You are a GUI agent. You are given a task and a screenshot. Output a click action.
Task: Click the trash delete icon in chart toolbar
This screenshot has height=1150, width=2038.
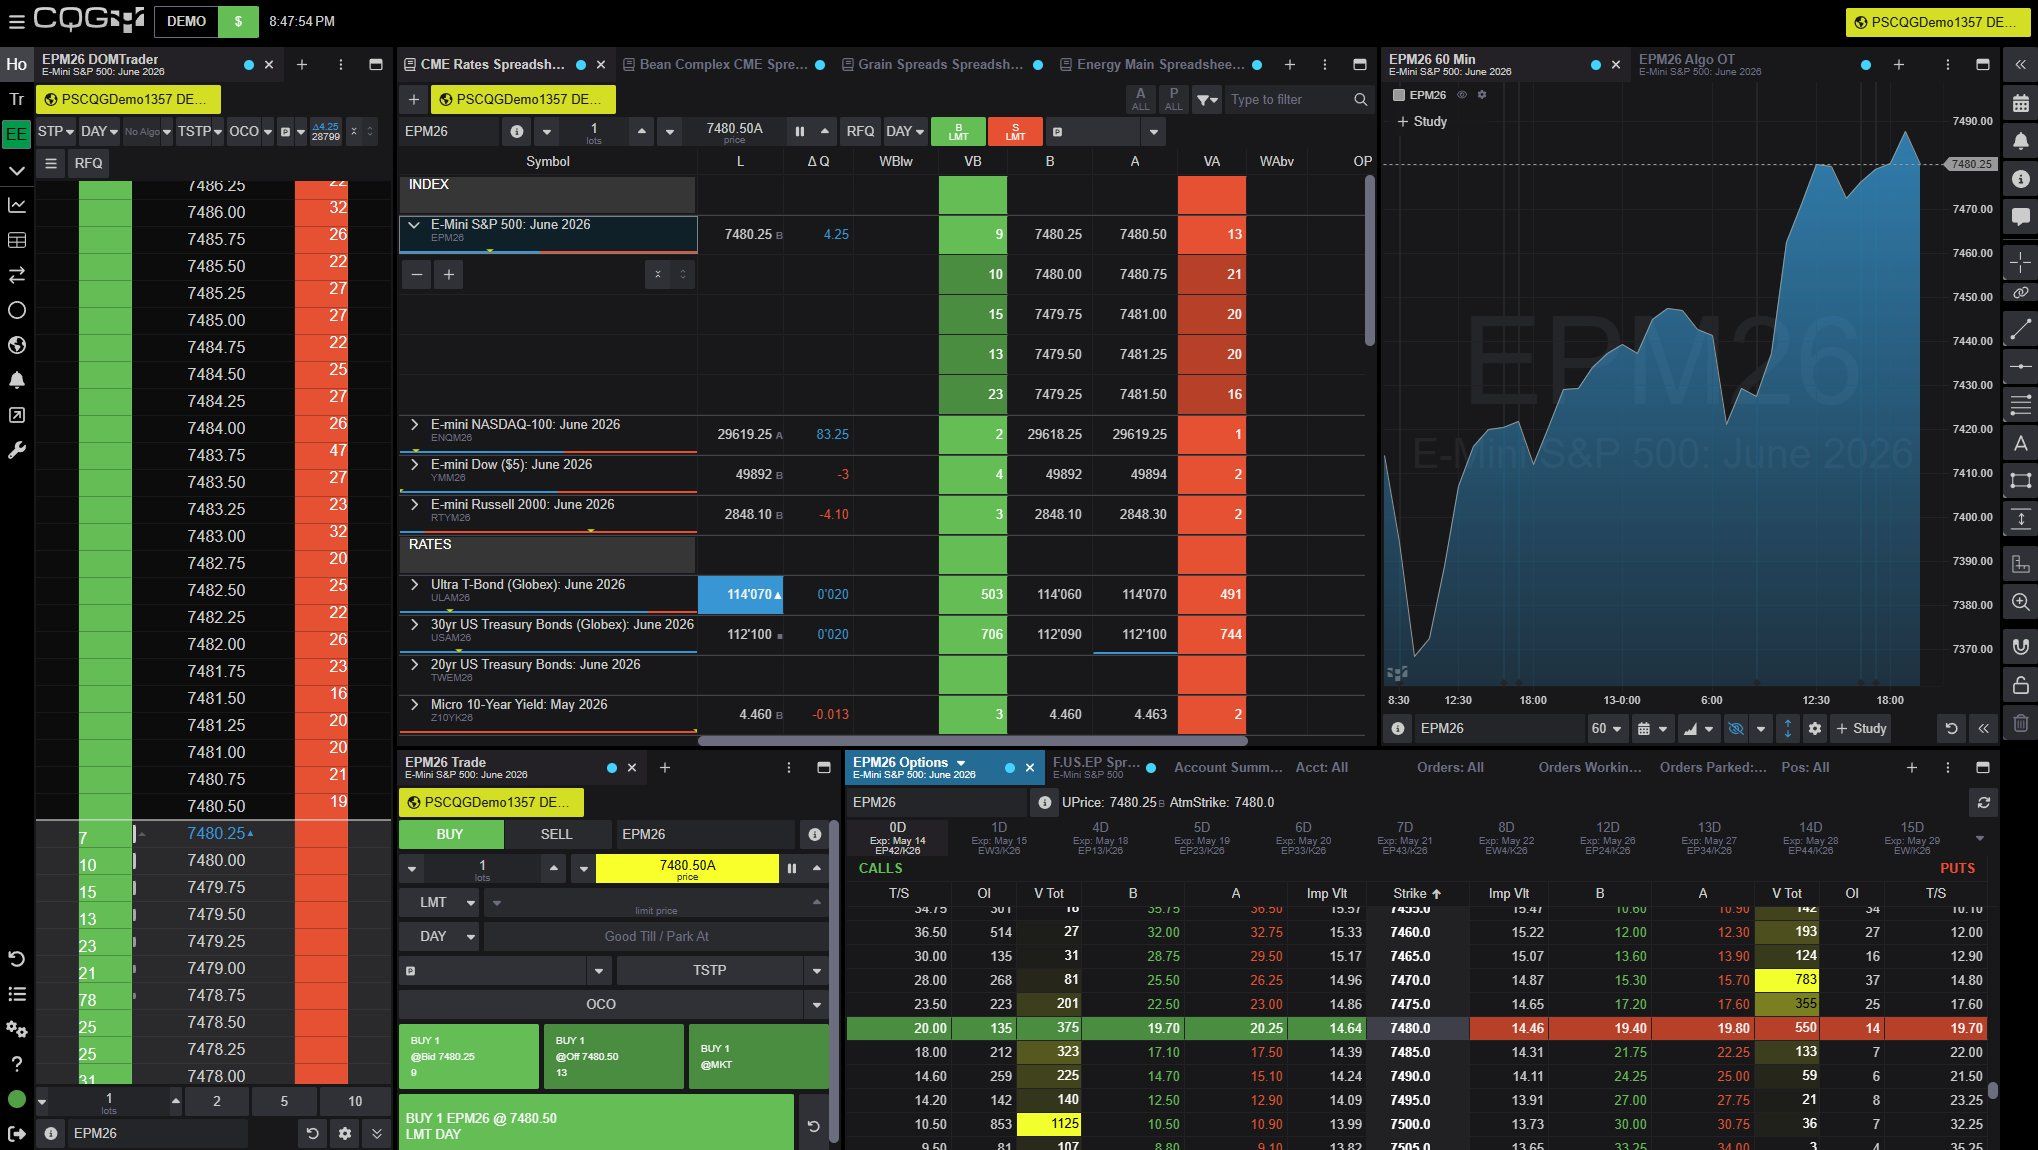point(2020,723)
